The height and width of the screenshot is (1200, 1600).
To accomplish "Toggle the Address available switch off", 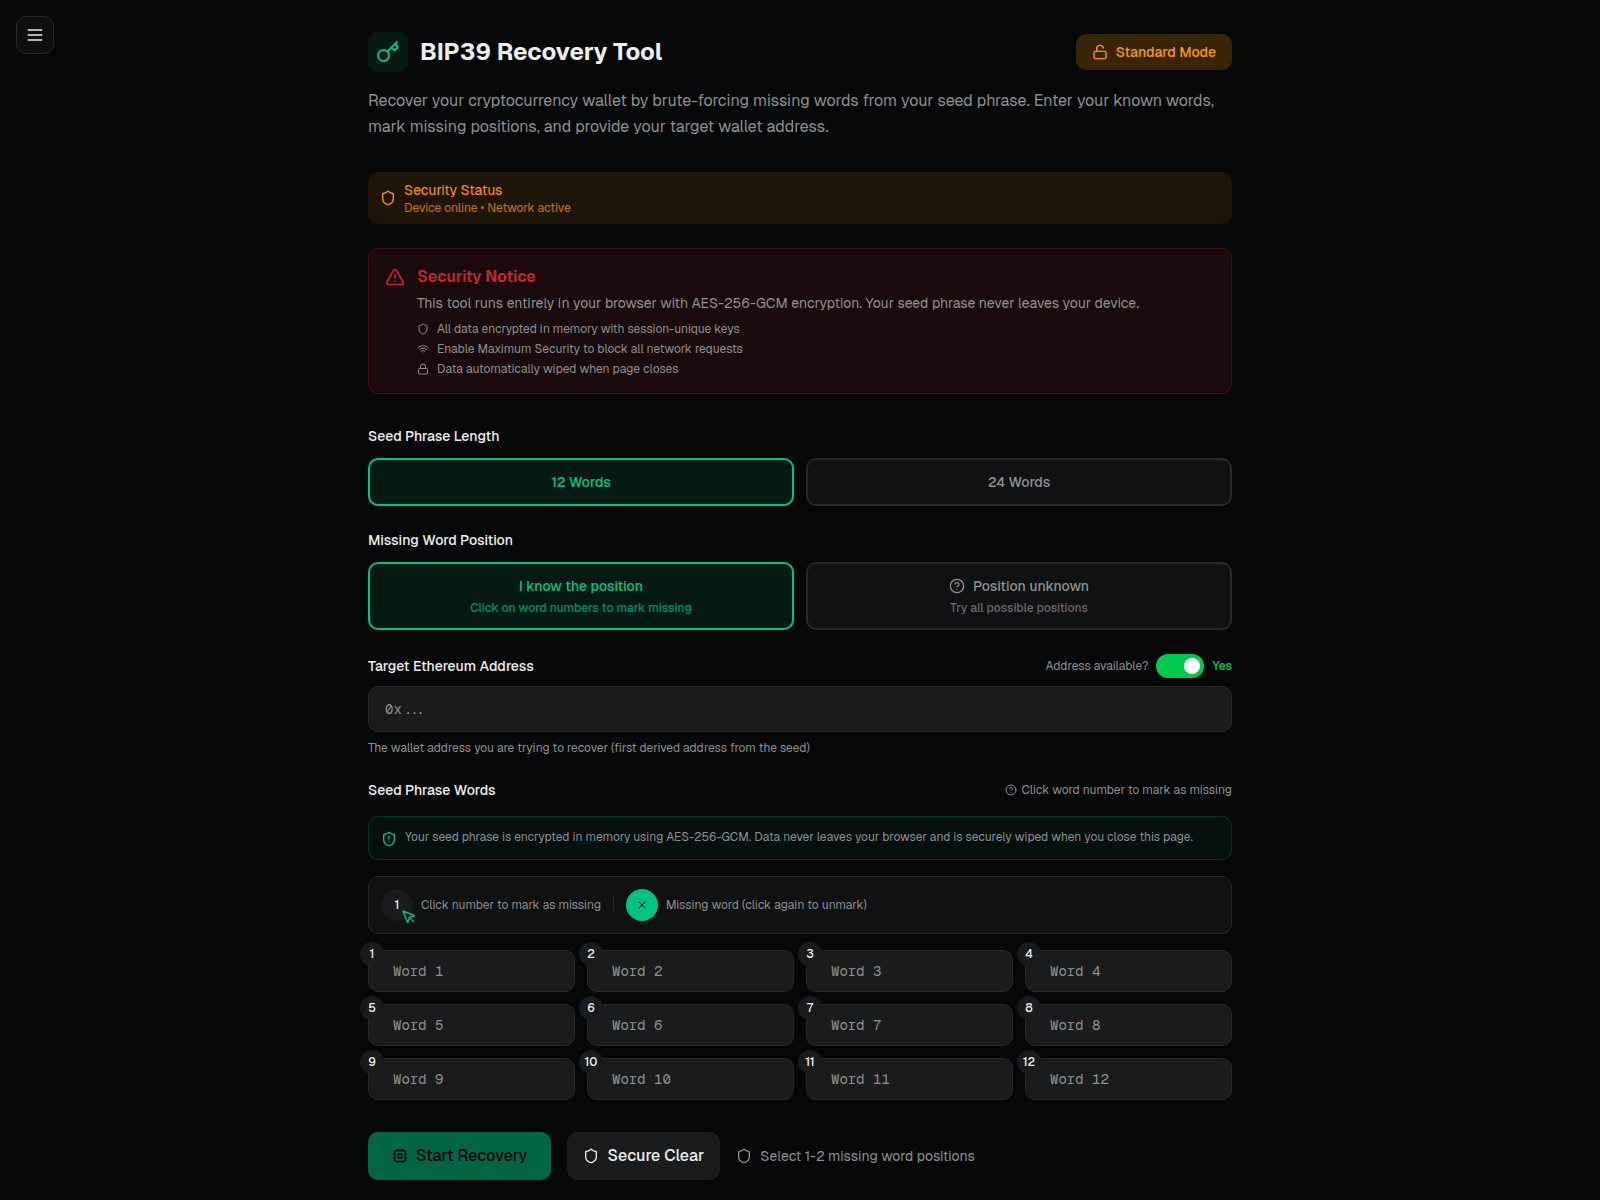I will [x=1180, y=665].
